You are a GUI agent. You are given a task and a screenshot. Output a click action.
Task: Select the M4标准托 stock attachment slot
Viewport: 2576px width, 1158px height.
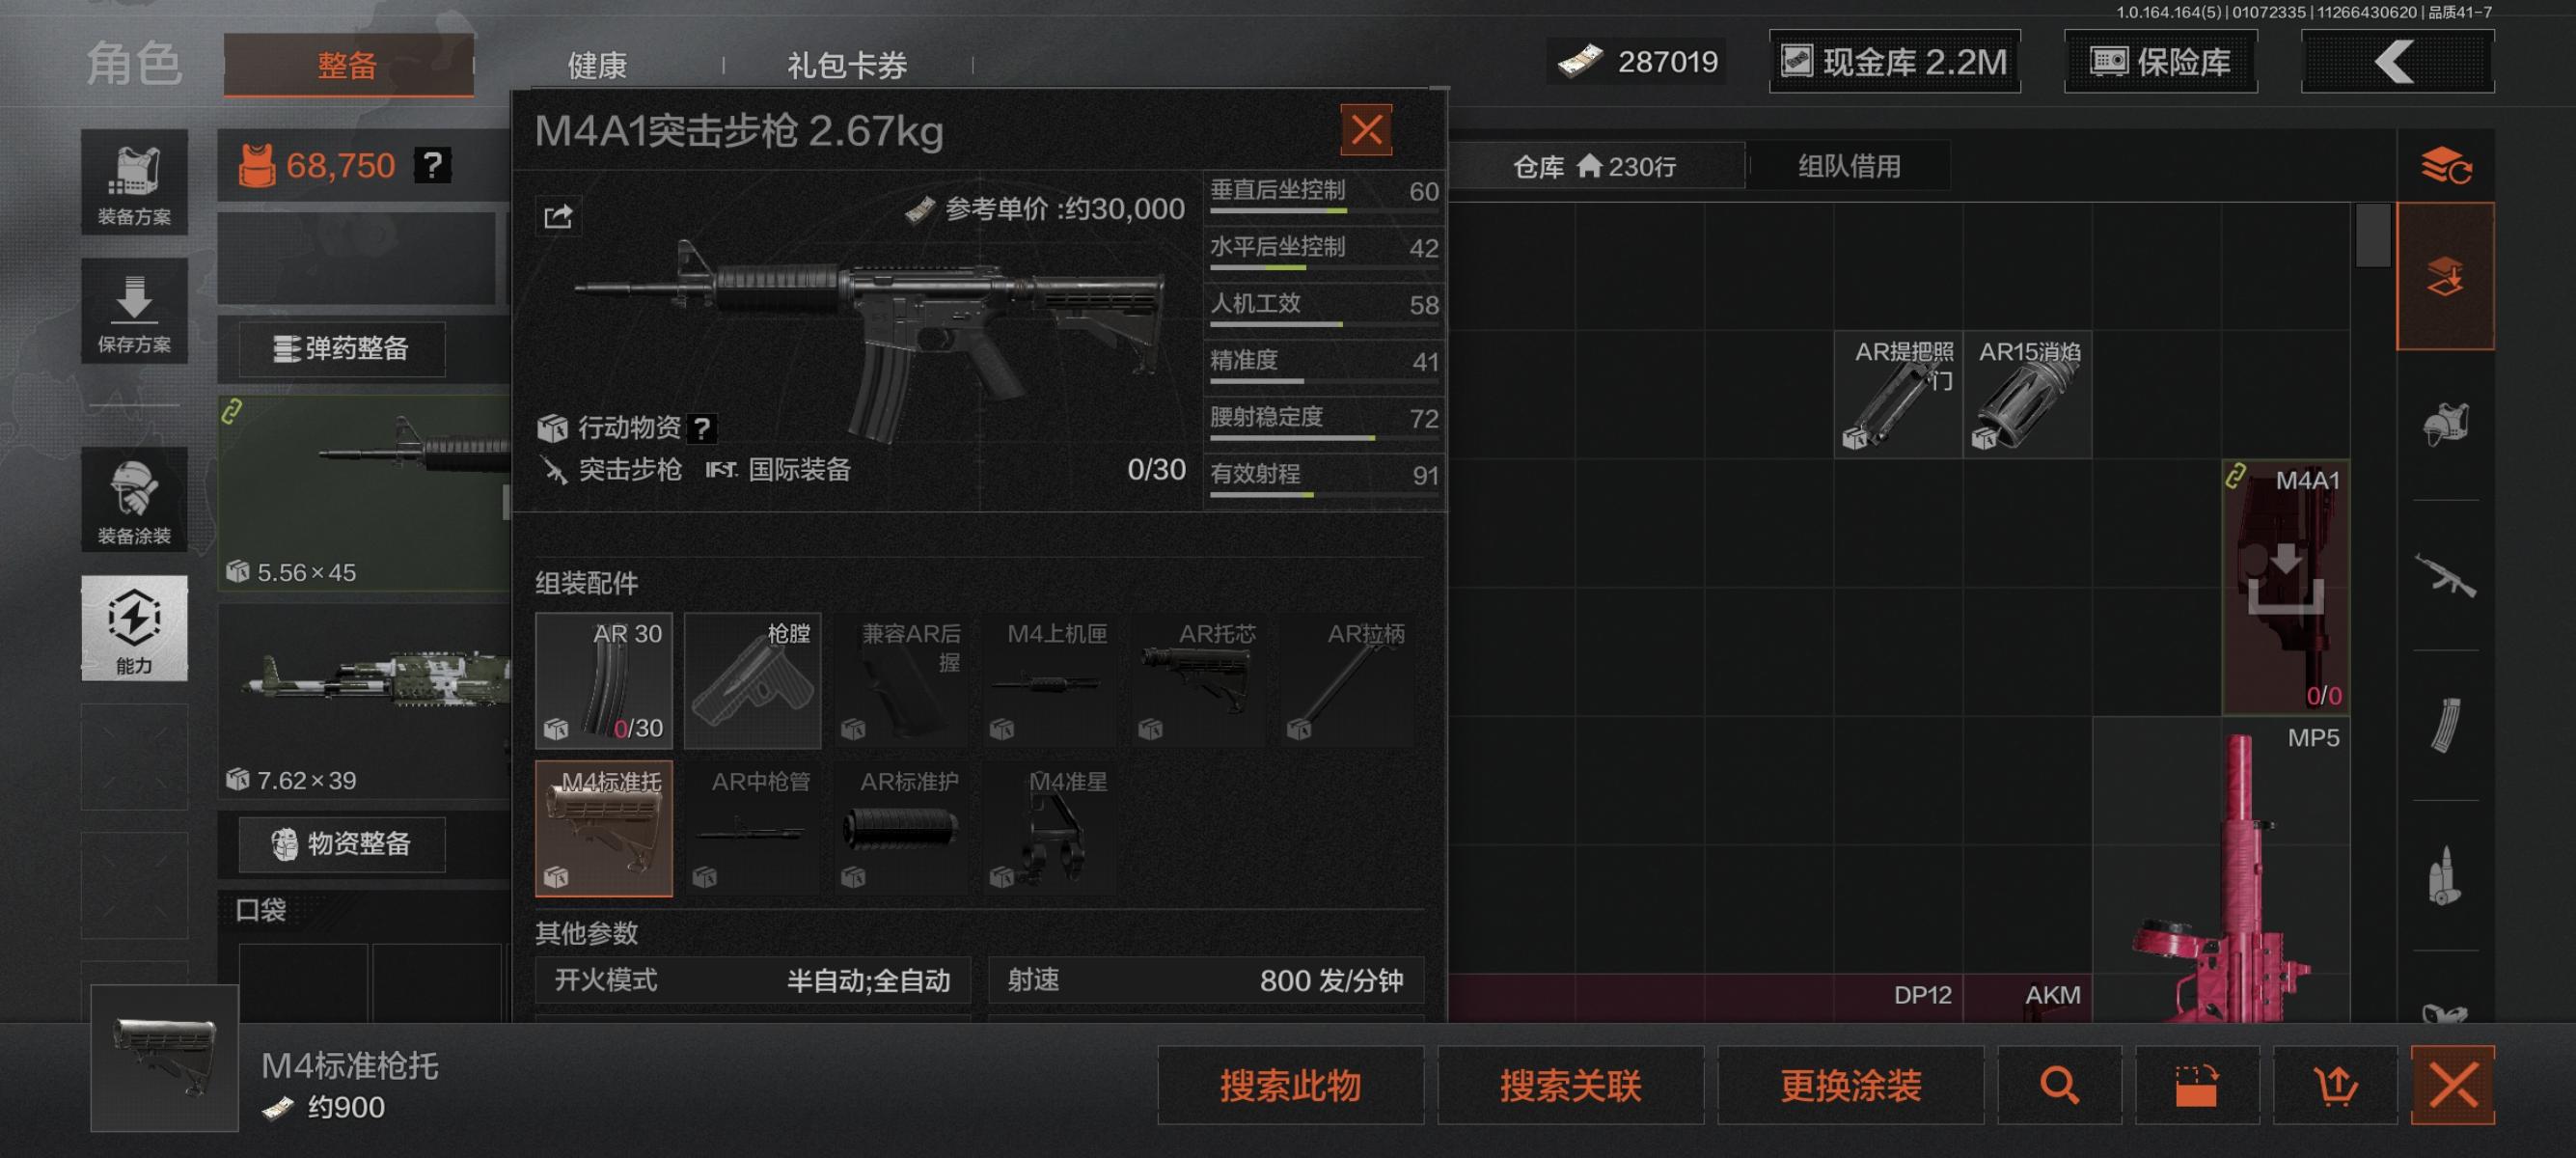604,828
